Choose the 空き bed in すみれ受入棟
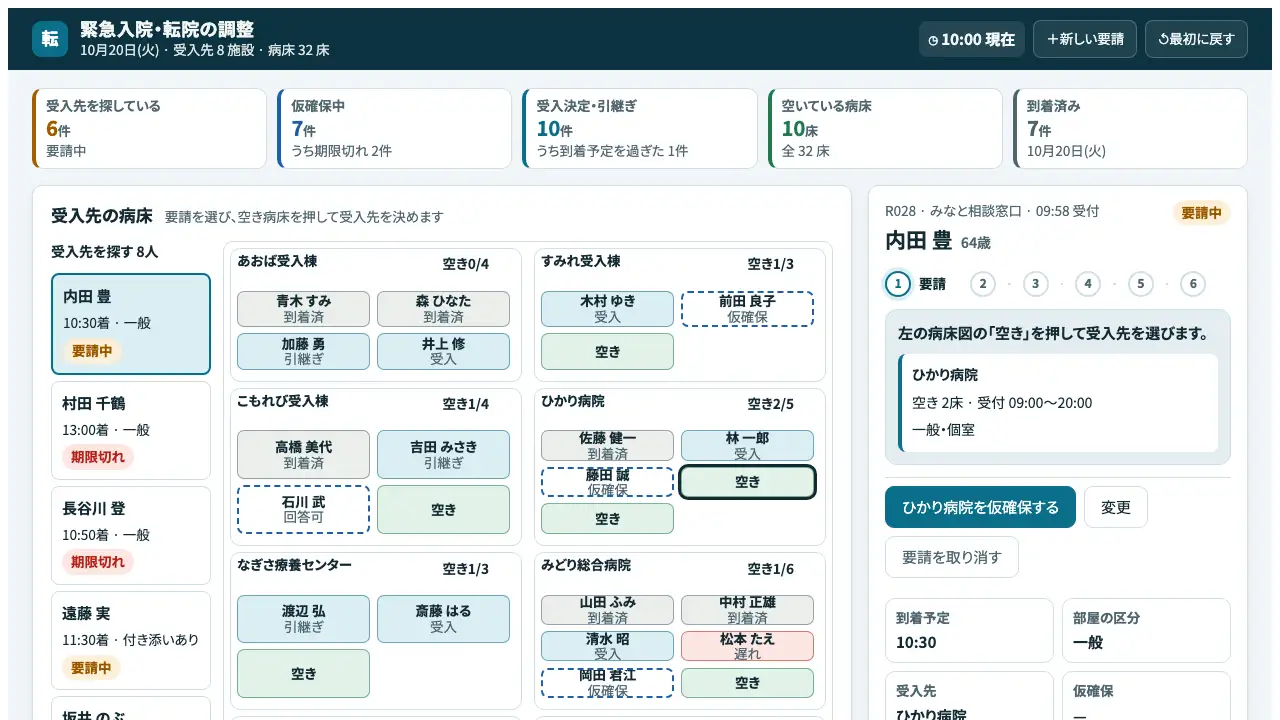 click(x=608, y=351)
